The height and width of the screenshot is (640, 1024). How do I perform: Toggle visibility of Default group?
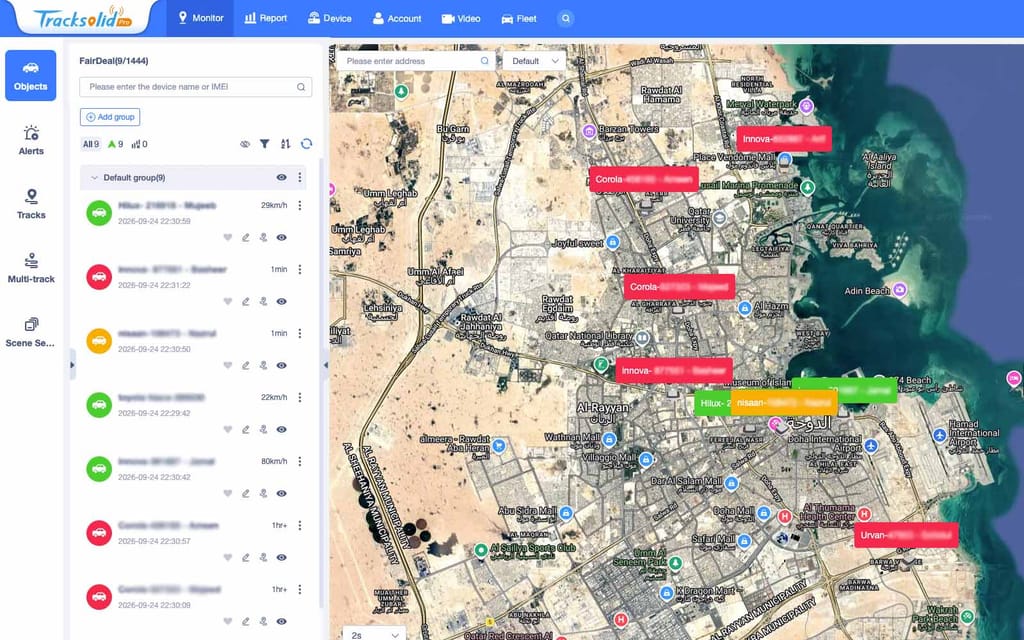pyautogui.click(x=281, y=178)
